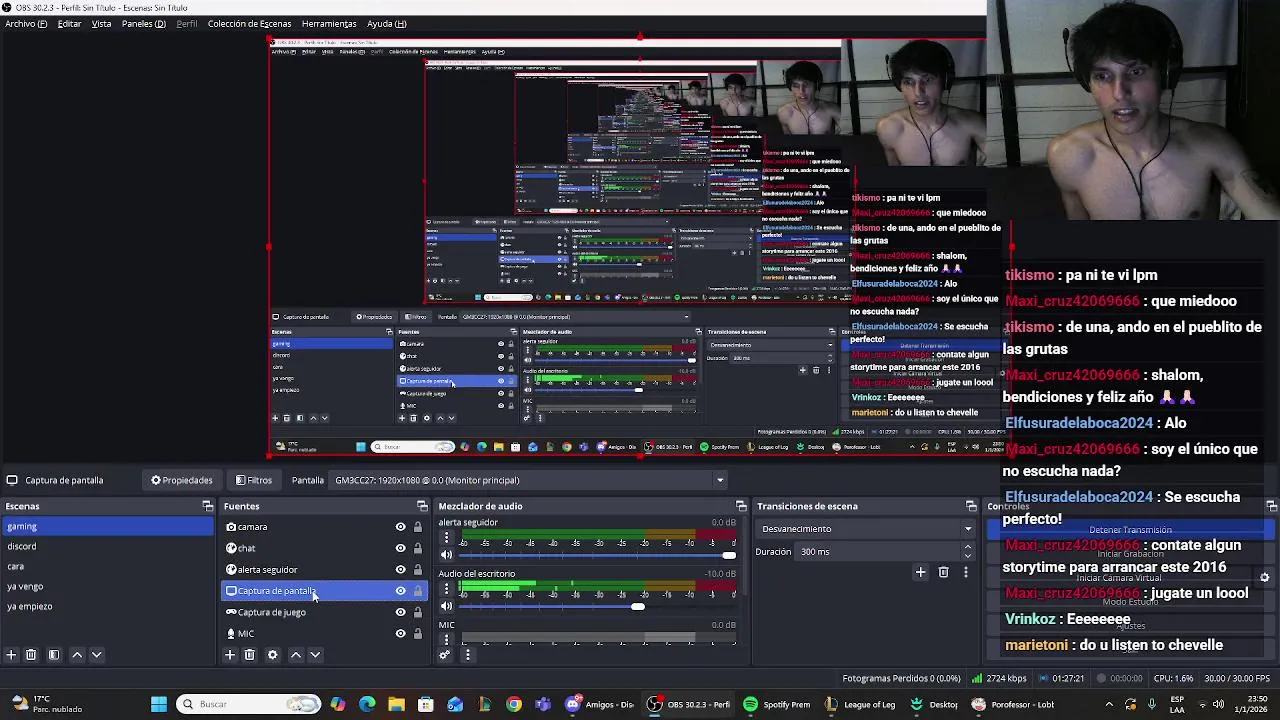Viewport: 1280px width, 720px height.
Task: Click the Propiedades button
Action: (181, 480)
